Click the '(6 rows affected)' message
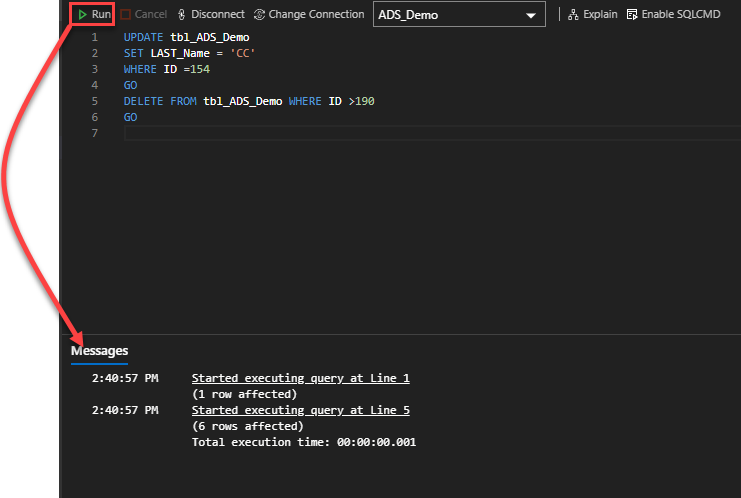This screenshot has height=498, width=741. click(x=247, y=426)
